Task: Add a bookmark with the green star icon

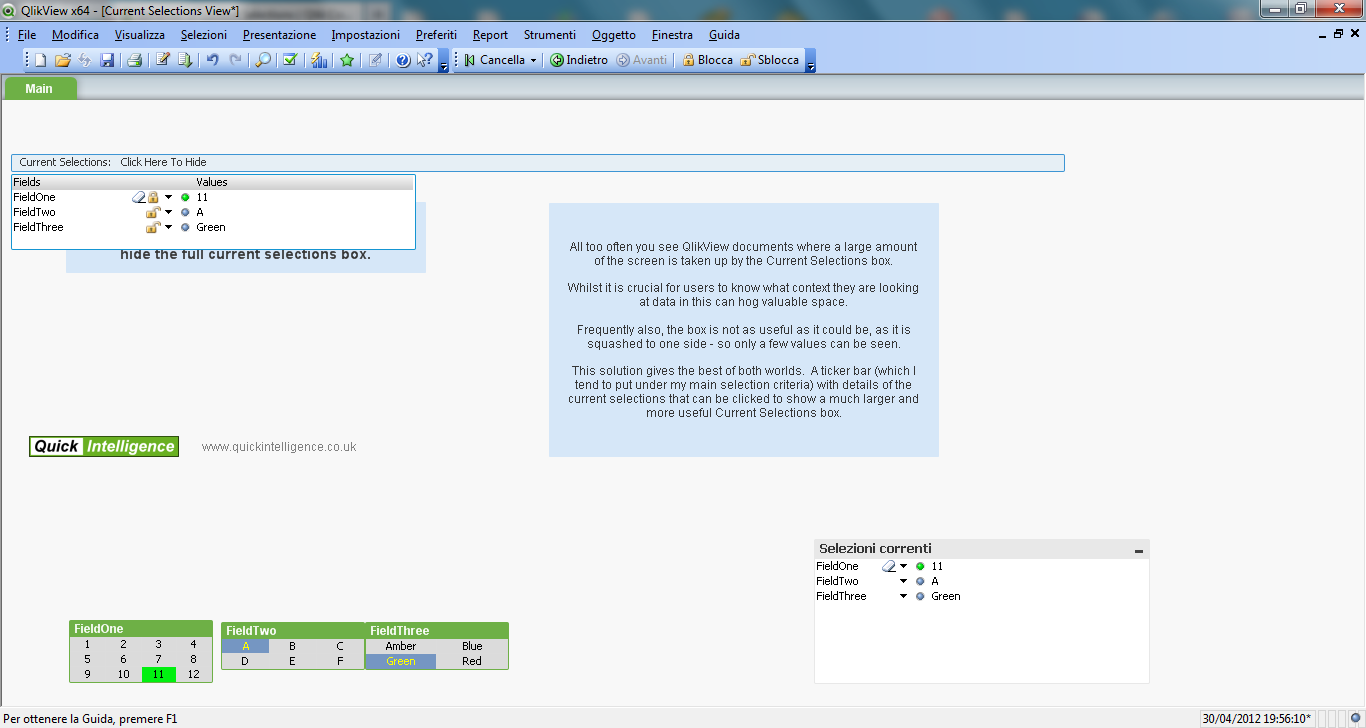Action: tap(347, 60)
